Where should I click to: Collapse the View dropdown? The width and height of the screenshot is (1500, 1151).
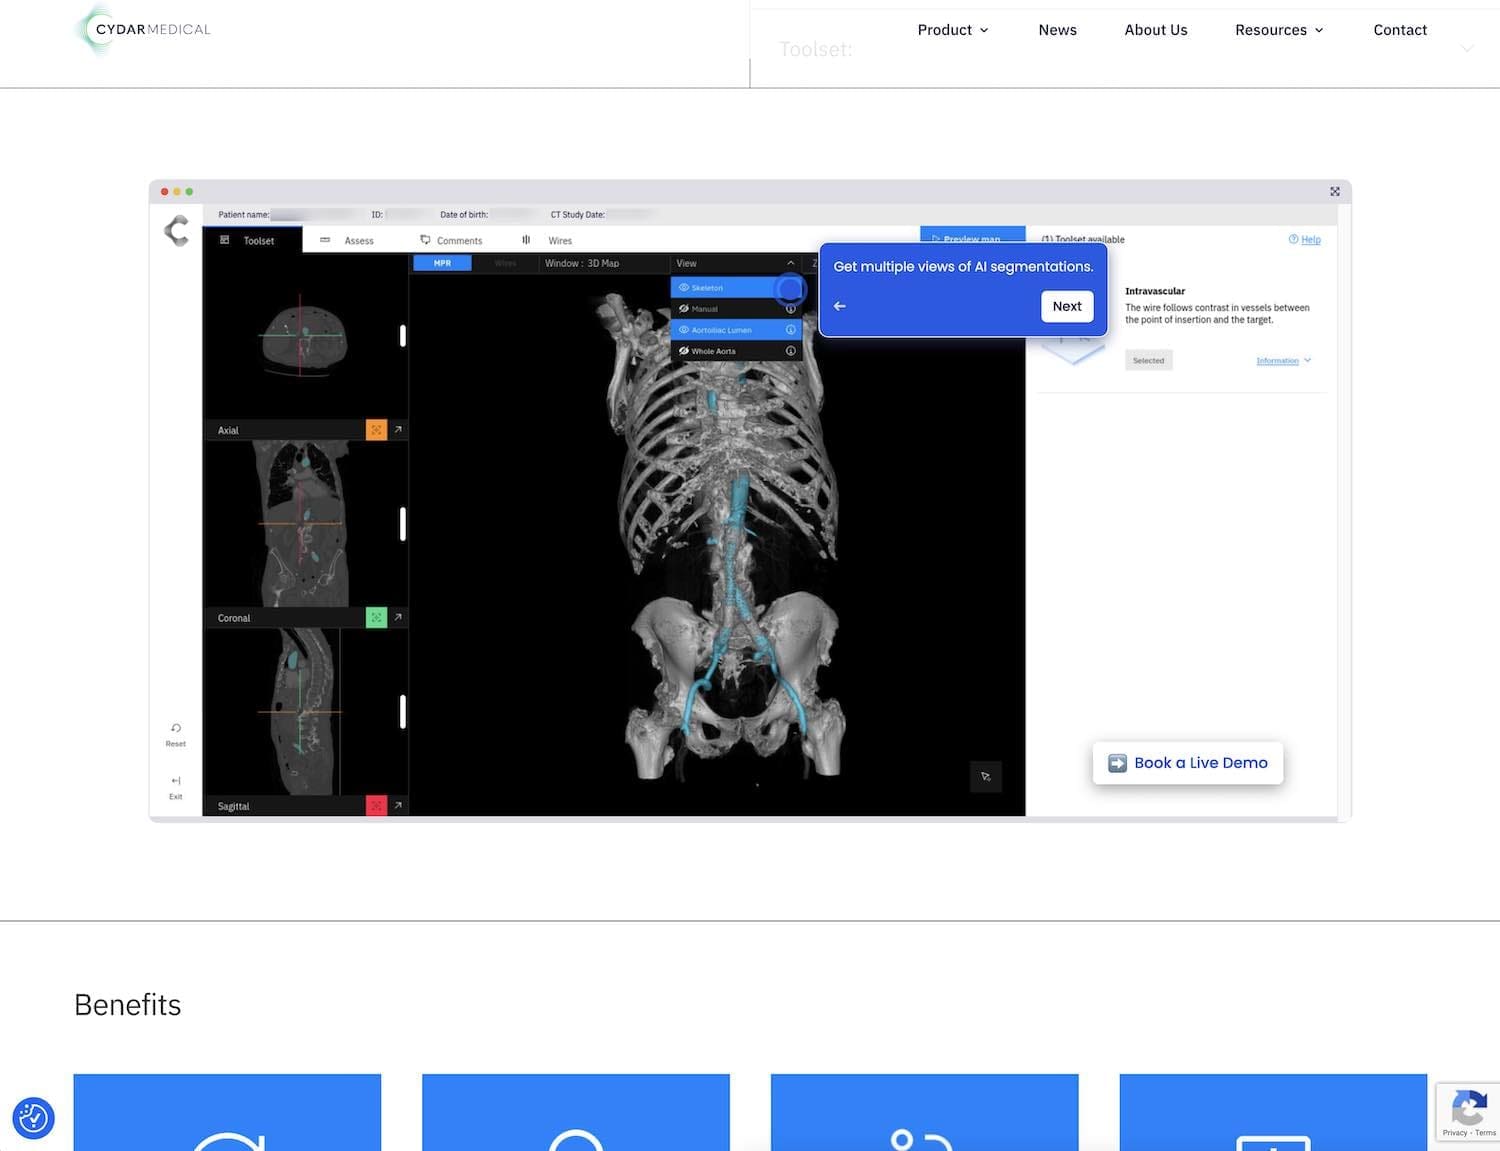[x=790, y=264]
